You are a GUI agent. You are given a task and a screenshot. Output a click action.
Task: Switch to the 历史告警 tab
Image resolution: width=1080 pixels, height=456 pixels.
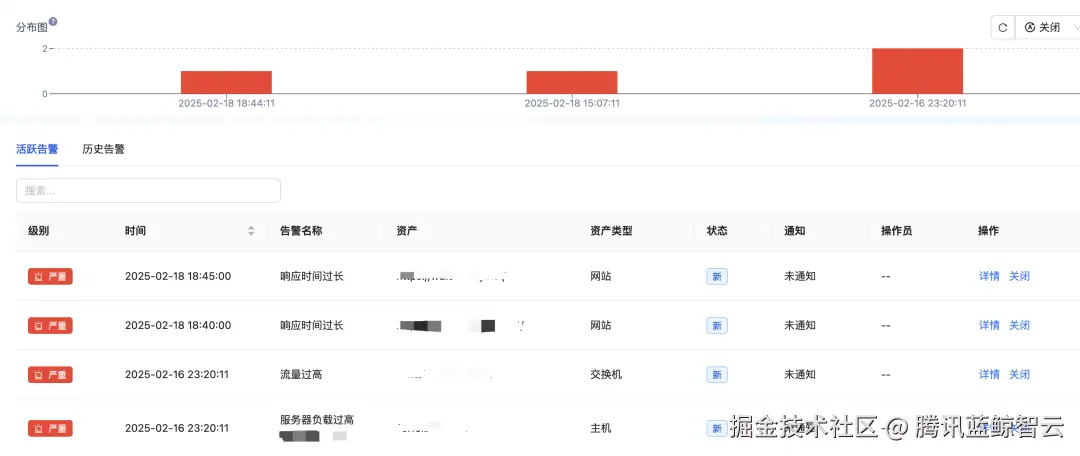click(x=103, y=149)
